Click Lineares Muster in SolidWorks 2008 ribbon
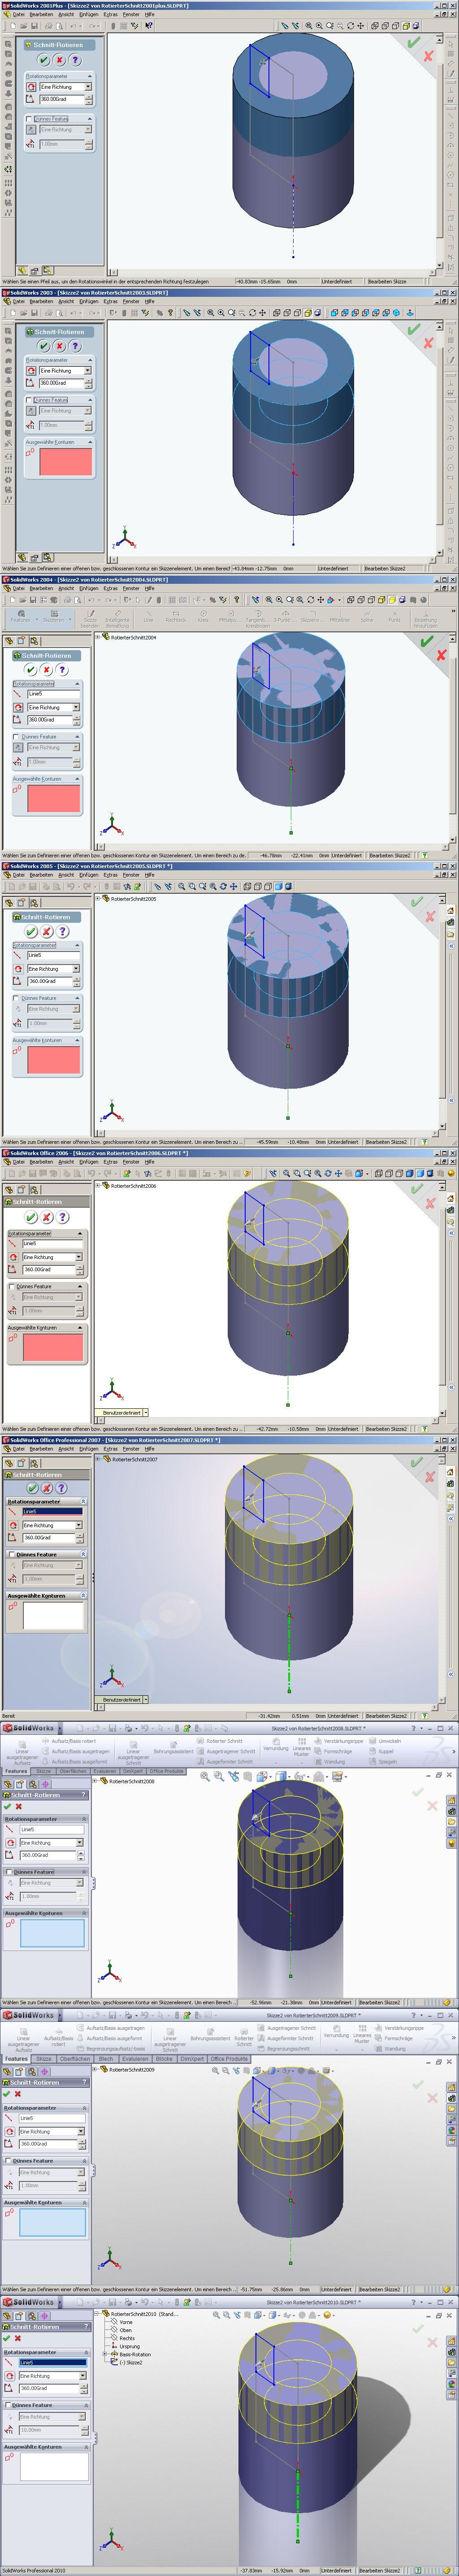The height and width of the screenshot is (2576, 459). (x=302, y=1747)
